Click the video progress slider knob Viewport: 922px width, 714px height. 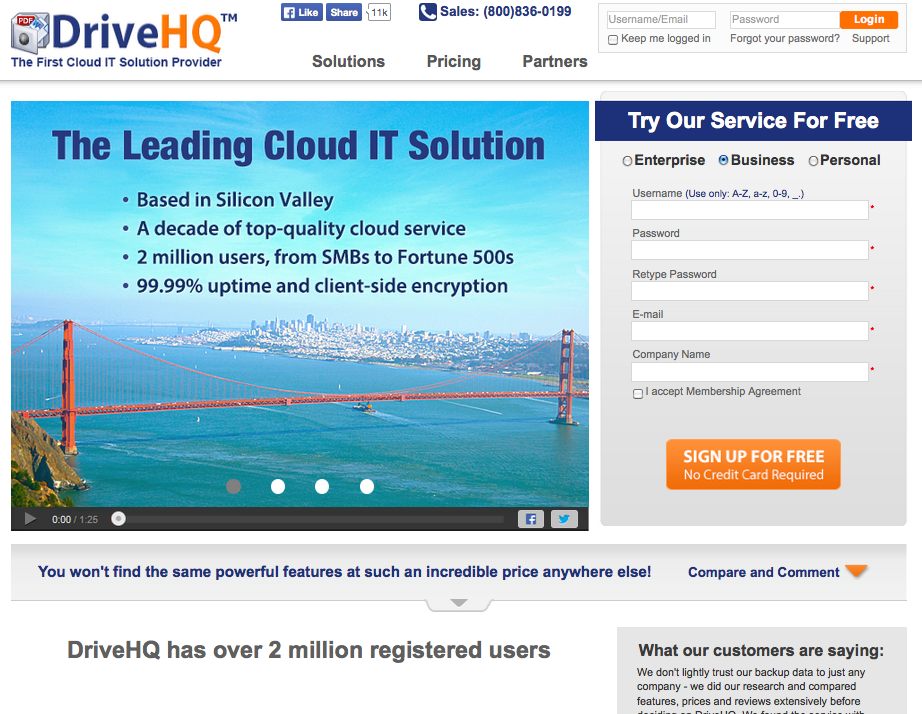pyautogui.click(x=118, y=519)
